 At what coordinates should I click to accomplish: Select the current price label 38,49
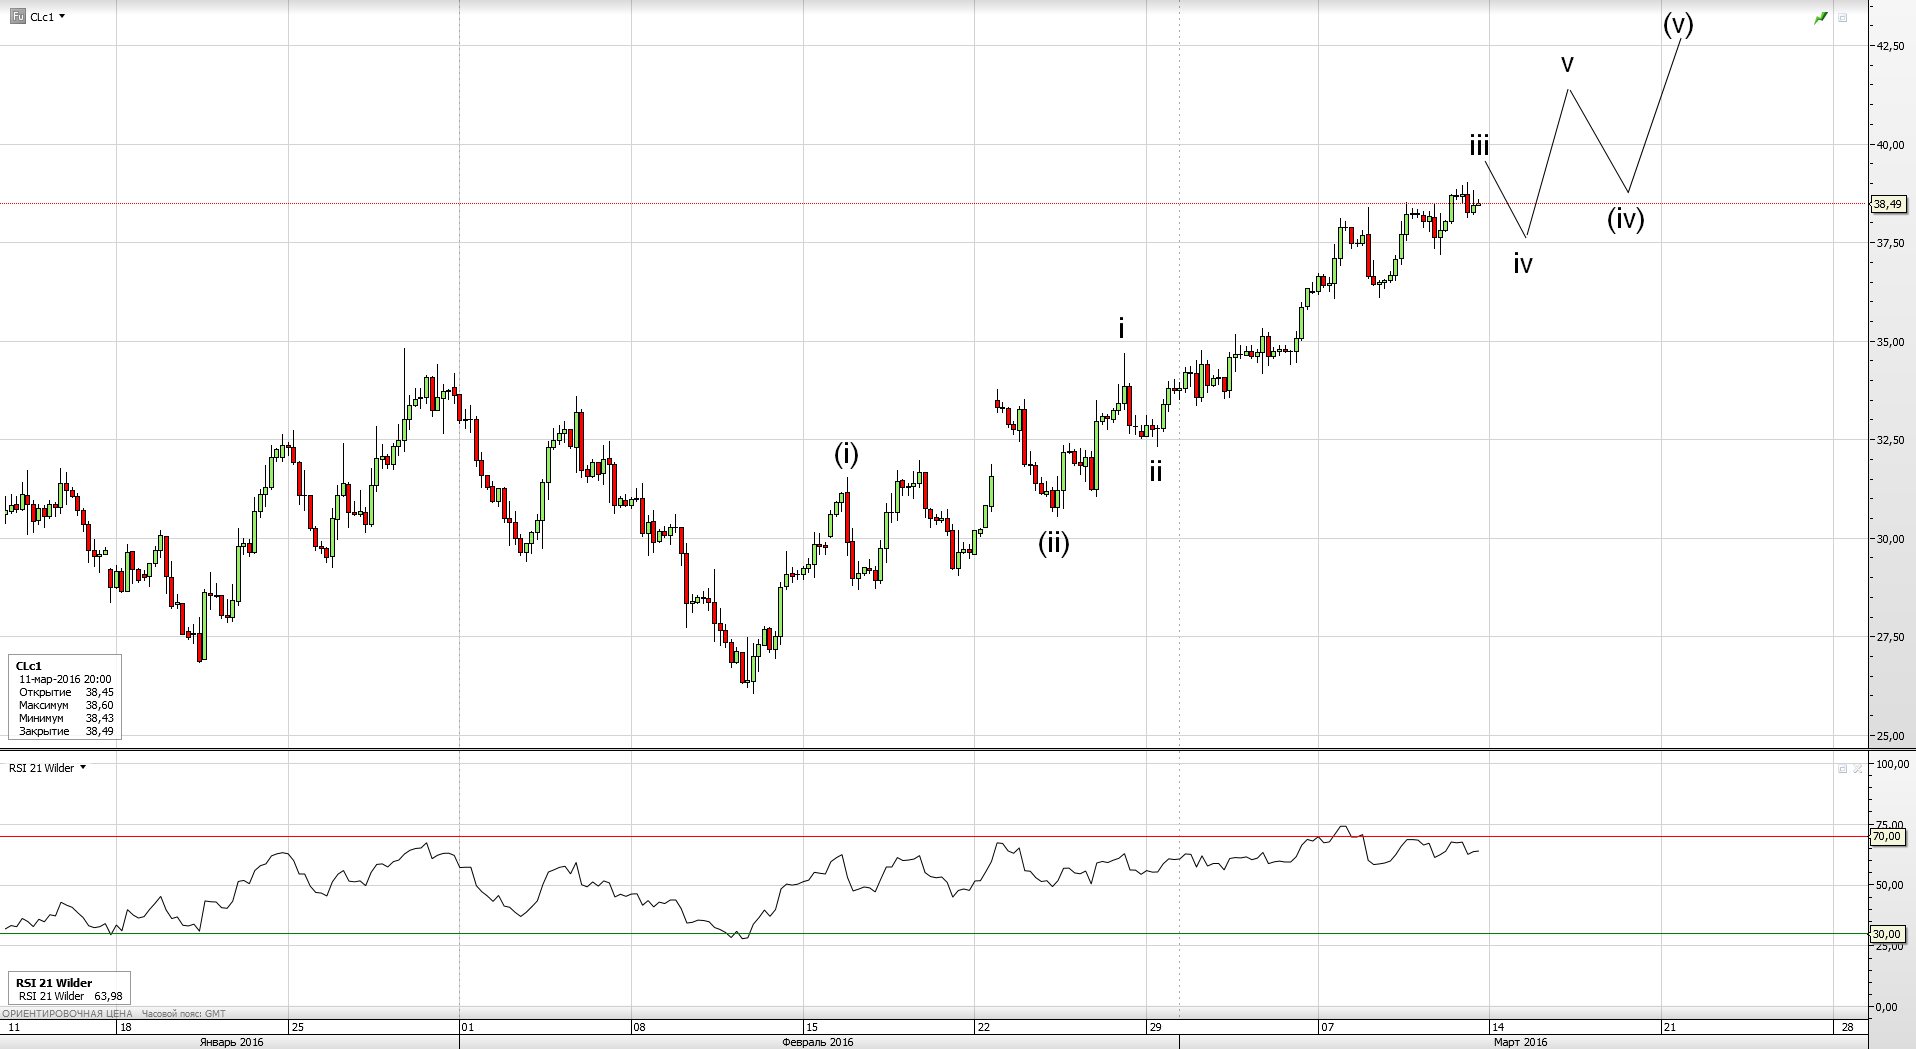1887,204
